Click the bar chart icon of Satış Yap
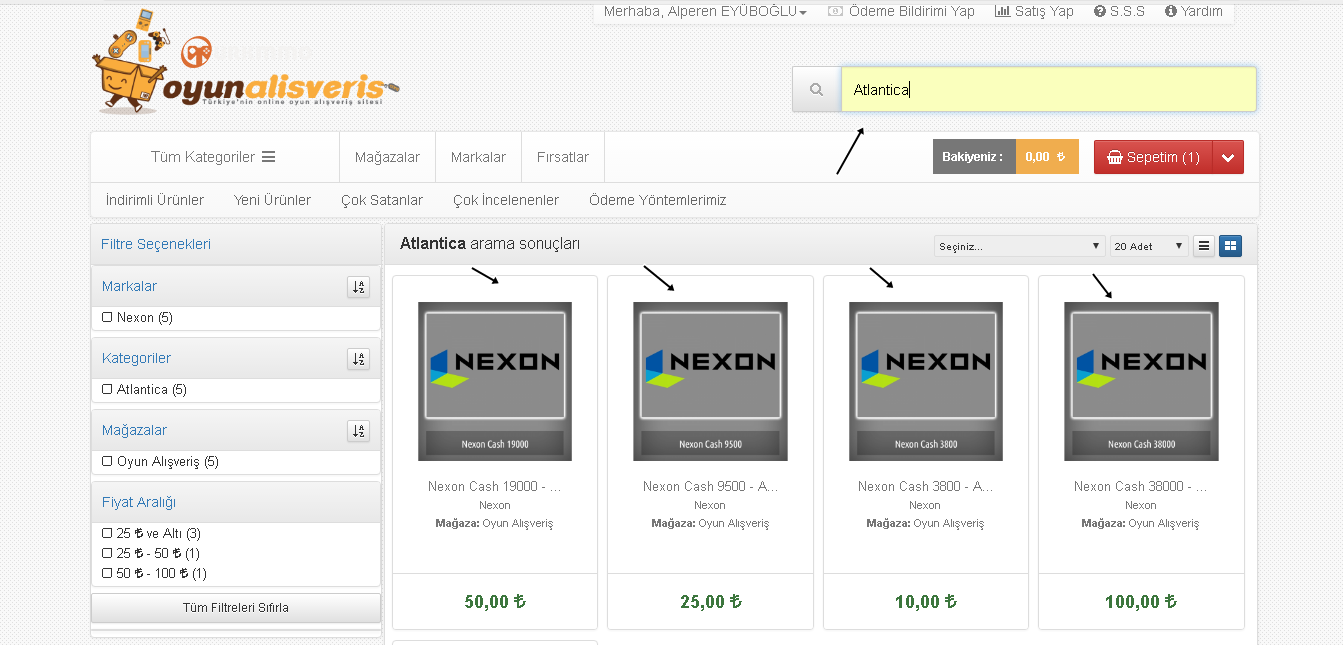The image size is (1343, 645). (1002, 11)
